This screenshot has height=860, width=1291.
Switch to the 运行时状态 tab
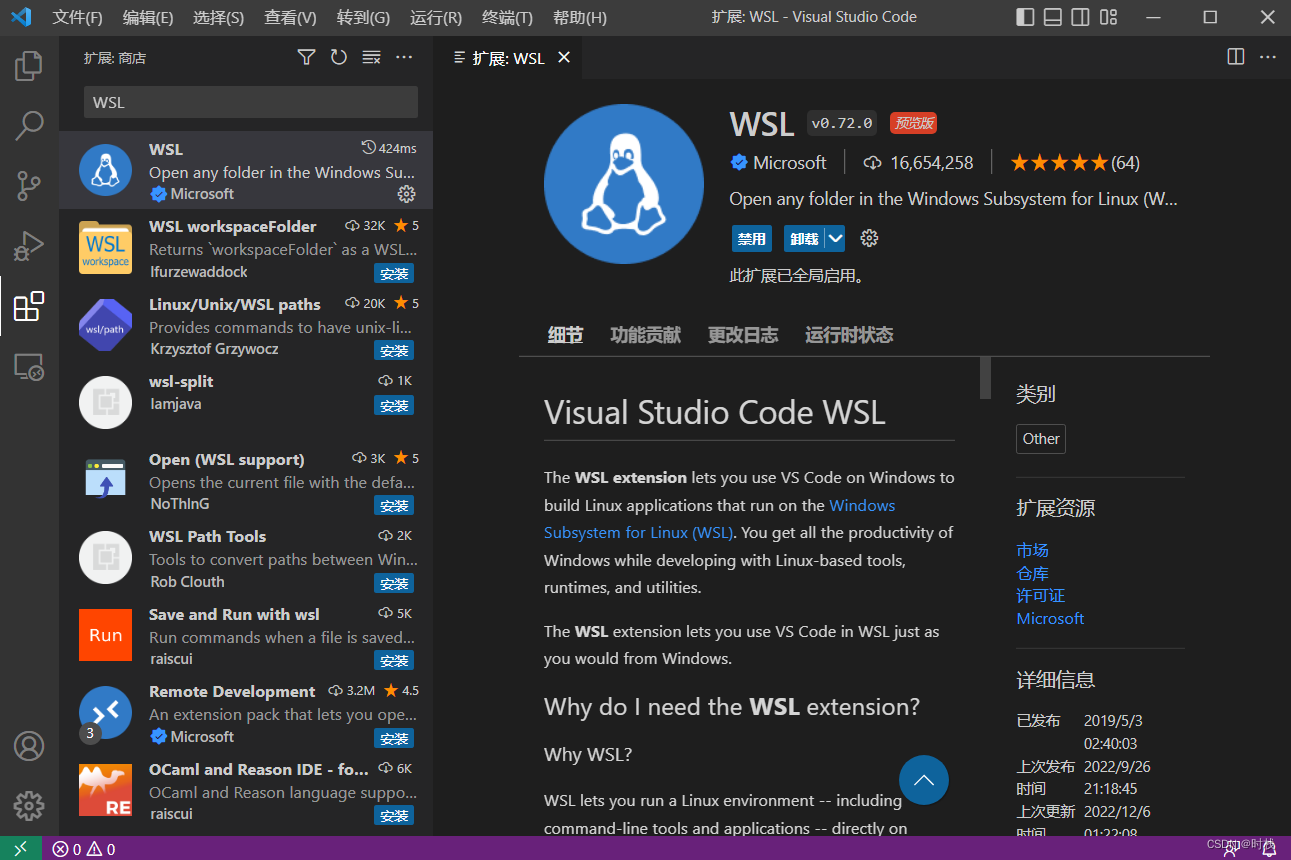[x=849, y=335]
